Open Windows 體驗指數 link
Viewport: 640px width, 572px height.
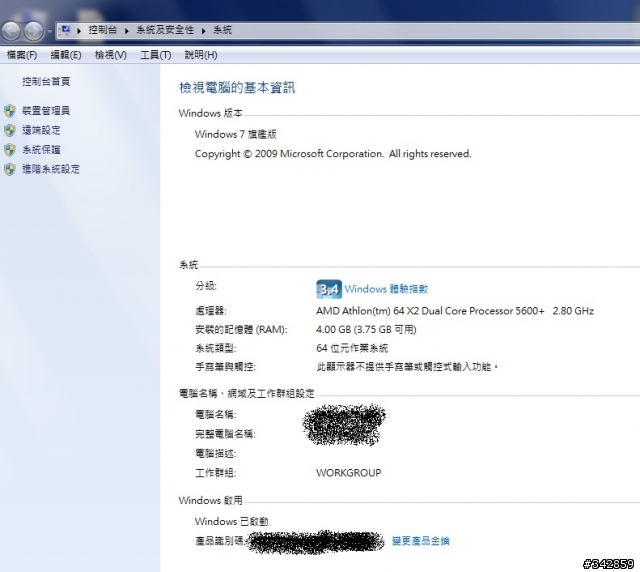coord(386,289)
